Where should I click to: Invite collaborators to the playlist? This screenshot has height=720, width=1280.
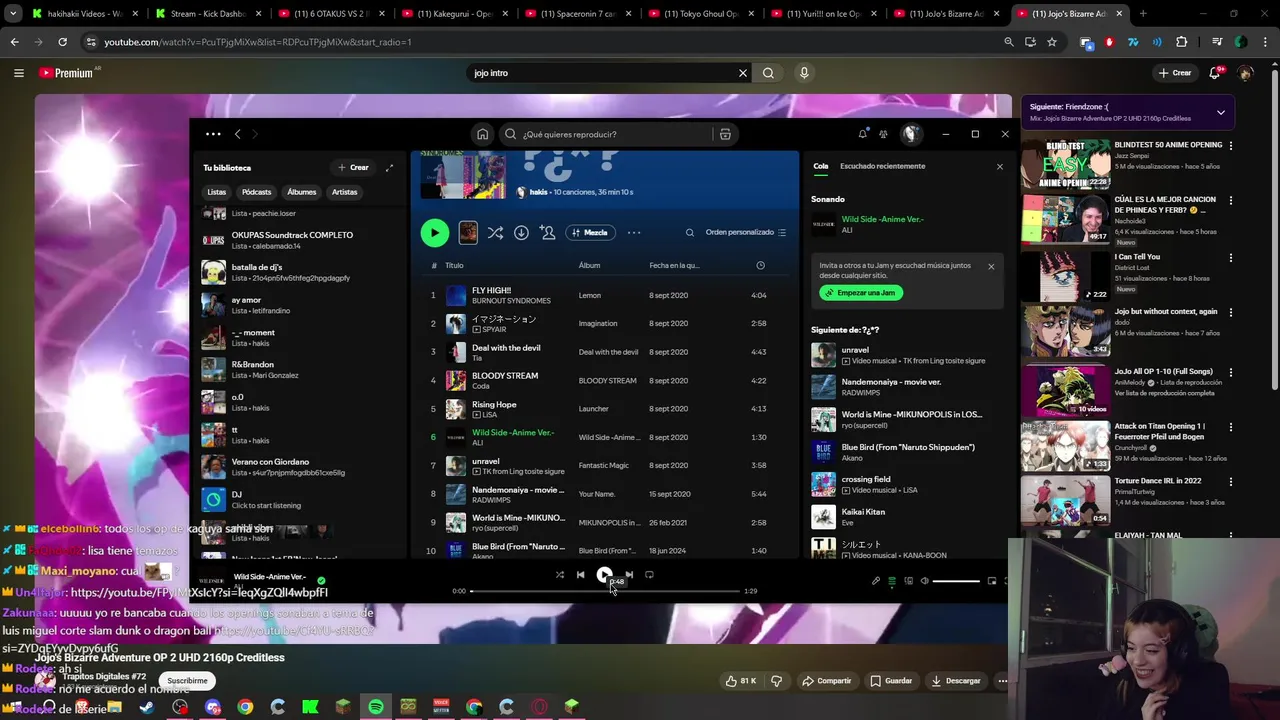click(547, 232)
